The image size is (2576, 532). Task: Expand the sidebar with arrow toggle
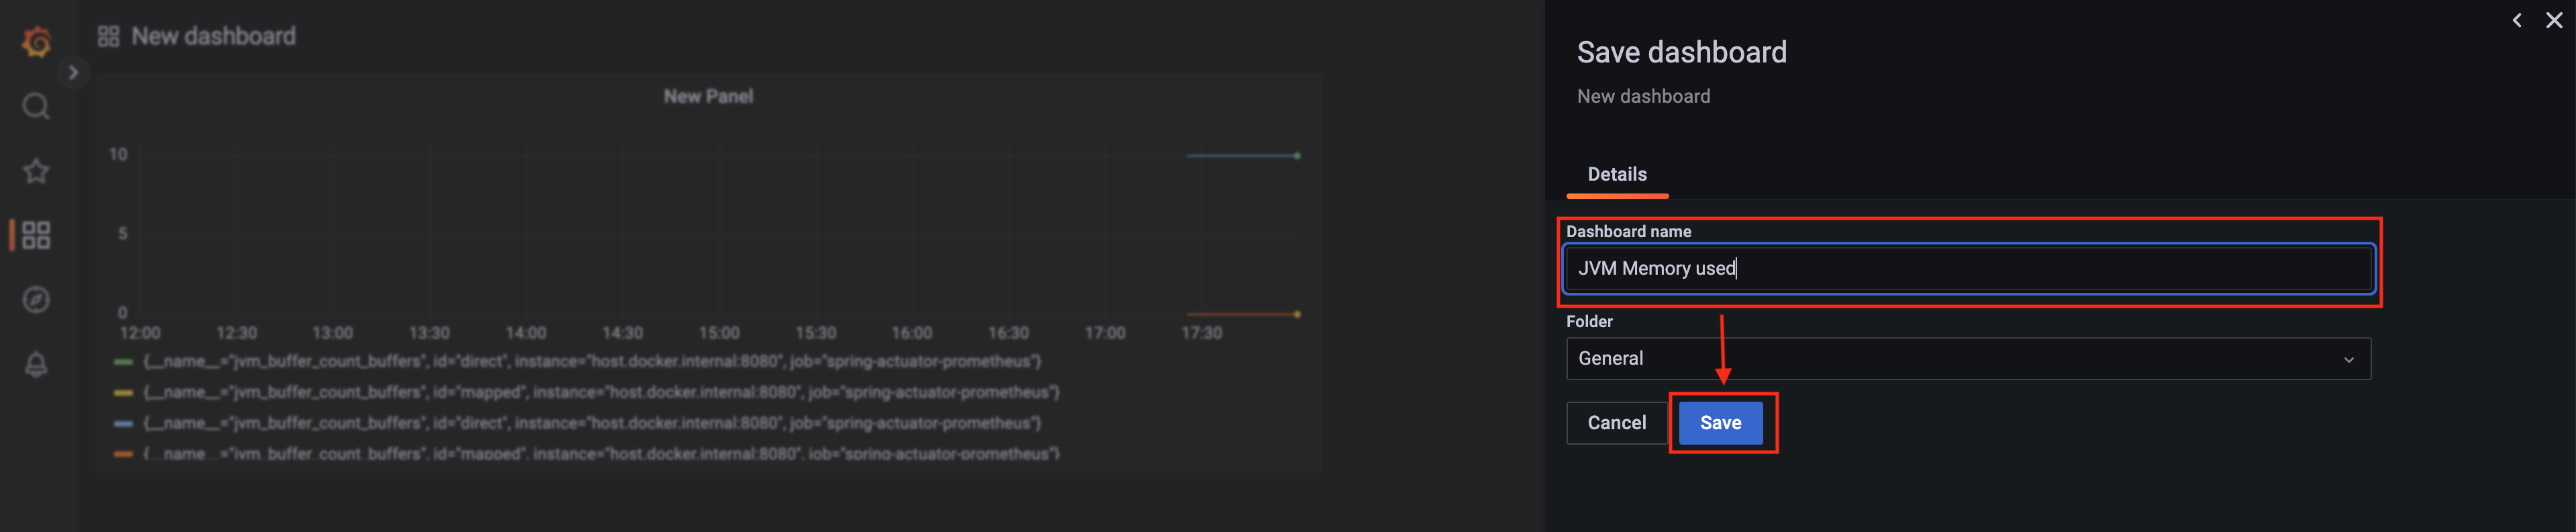click(x=73, y=72)
